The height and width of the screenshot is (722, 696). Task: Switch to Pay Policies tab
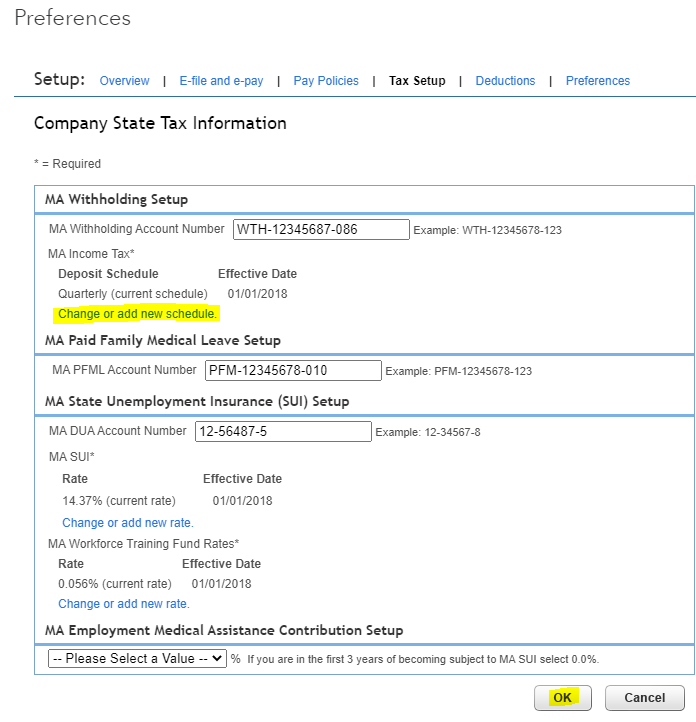click(326, 81)
